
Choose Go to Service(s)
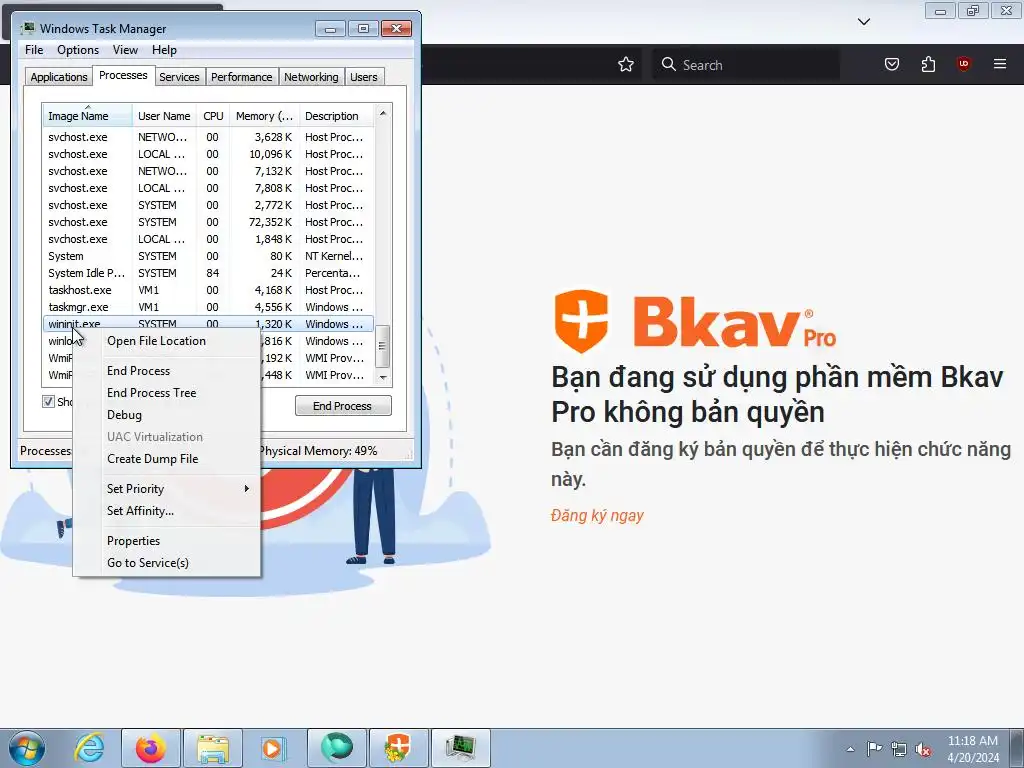point(167,562)
